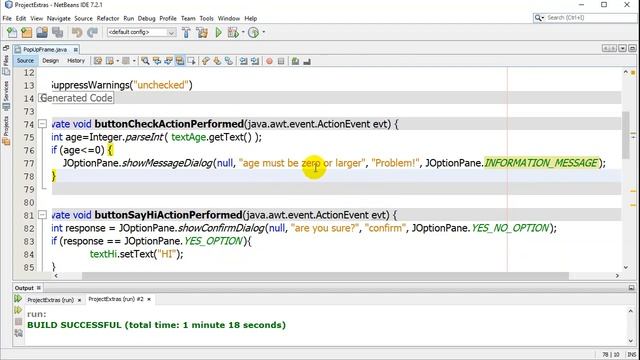Open the Tools menu
This screenshot has width=640, height=360.
pos(207,18)
